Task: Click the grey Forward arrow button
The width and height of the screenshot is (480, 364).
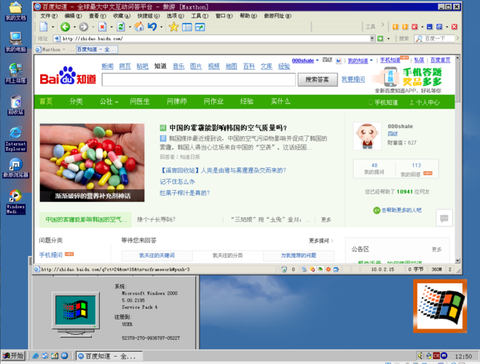Action: [84, 27]
